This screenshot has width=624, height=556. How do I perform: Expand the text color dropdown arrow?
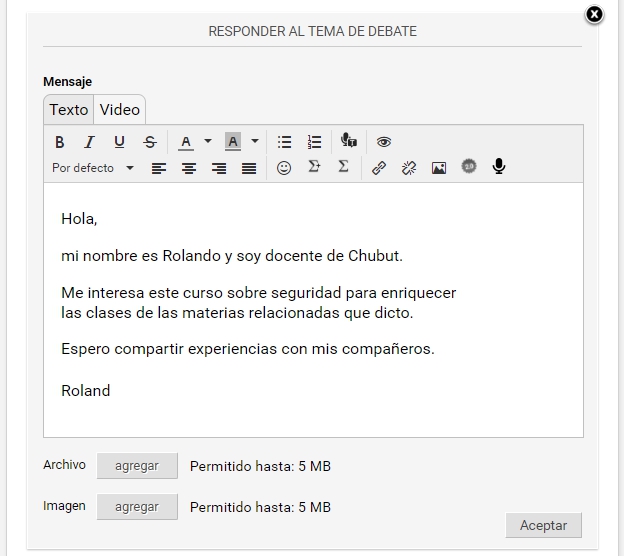(x=208, y=142)
